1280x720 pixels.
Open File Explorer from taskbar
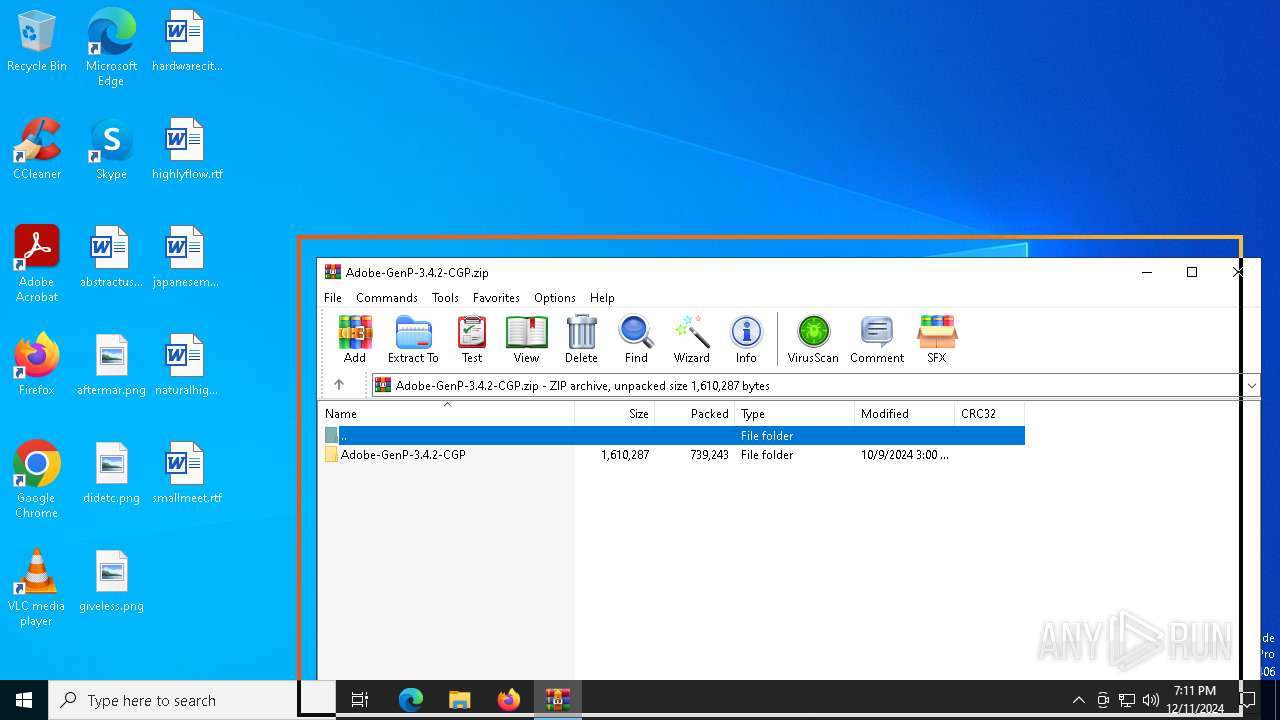[459, 700]
